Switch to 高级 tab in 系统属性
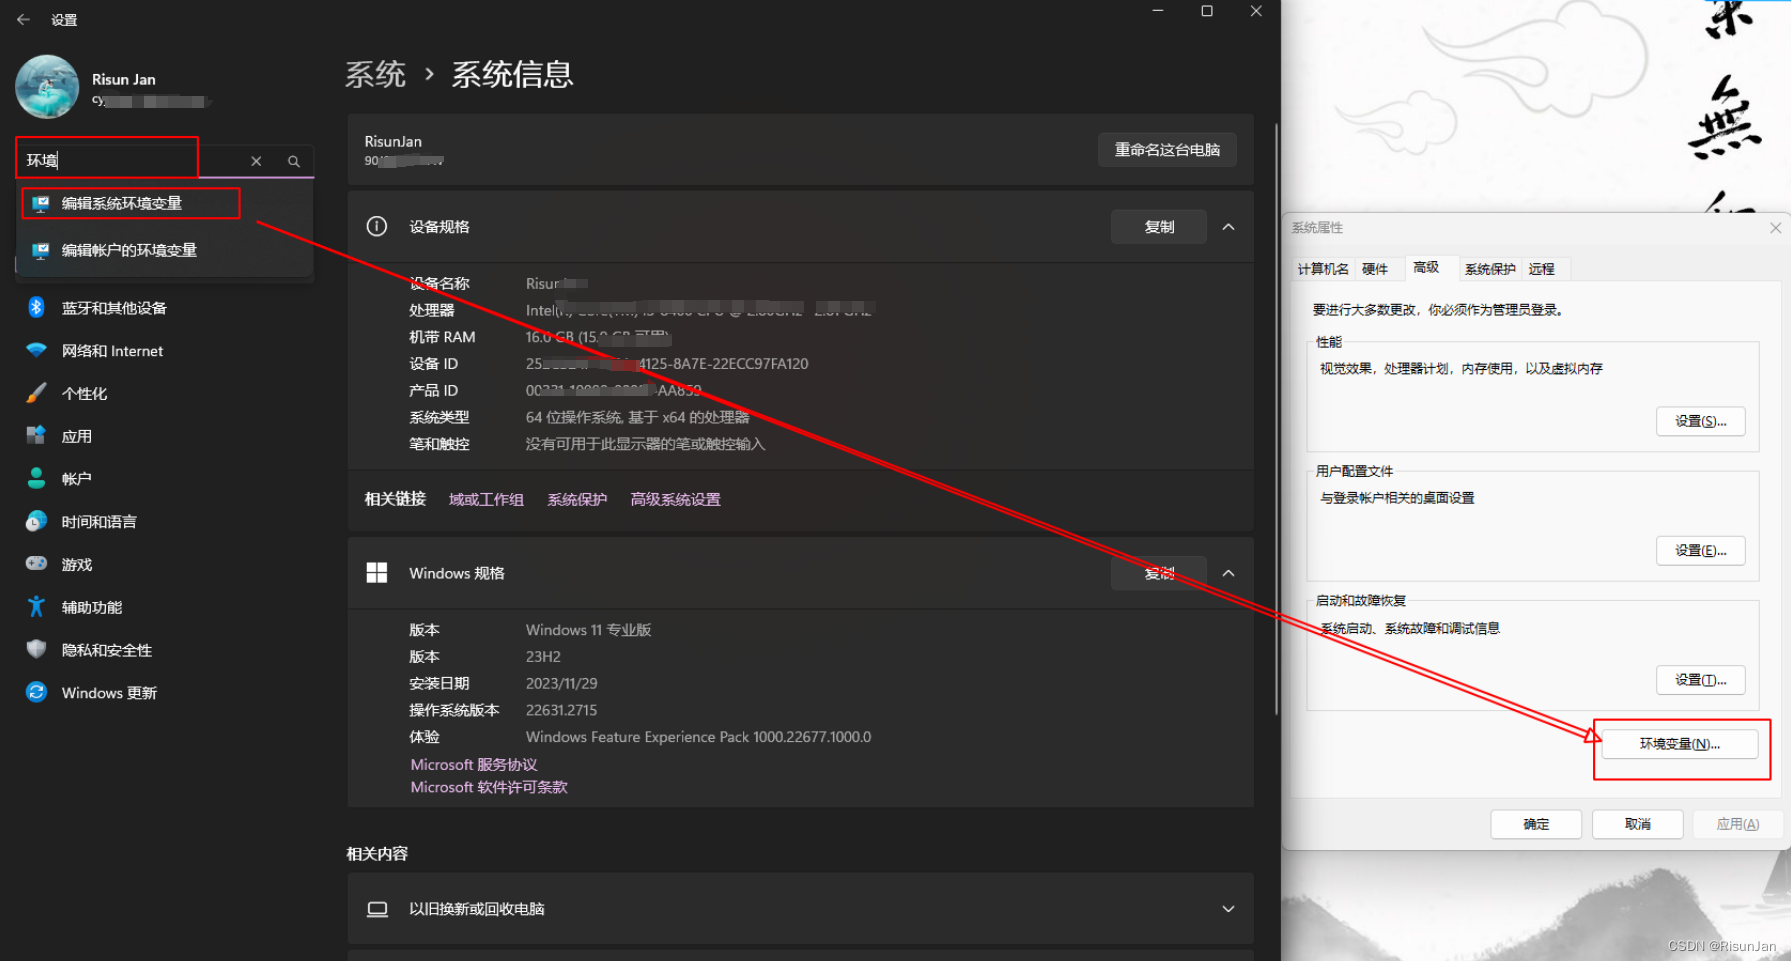The height and width of the screenshot is (961, 1791). point(1426,267)
